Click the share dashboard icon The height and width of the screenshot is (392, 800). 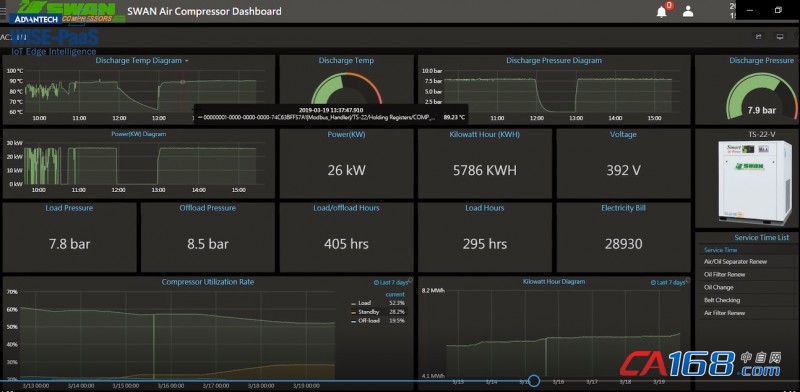(x=759, y=36)
